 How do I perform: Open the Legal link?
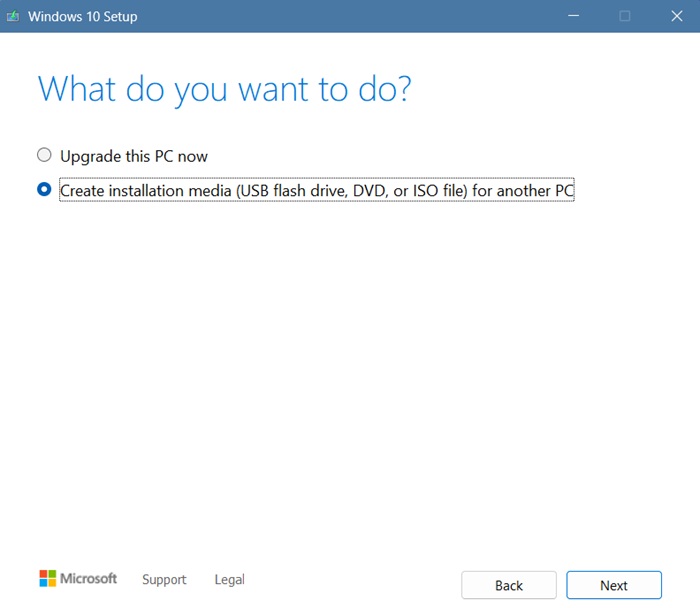point(229,579)
